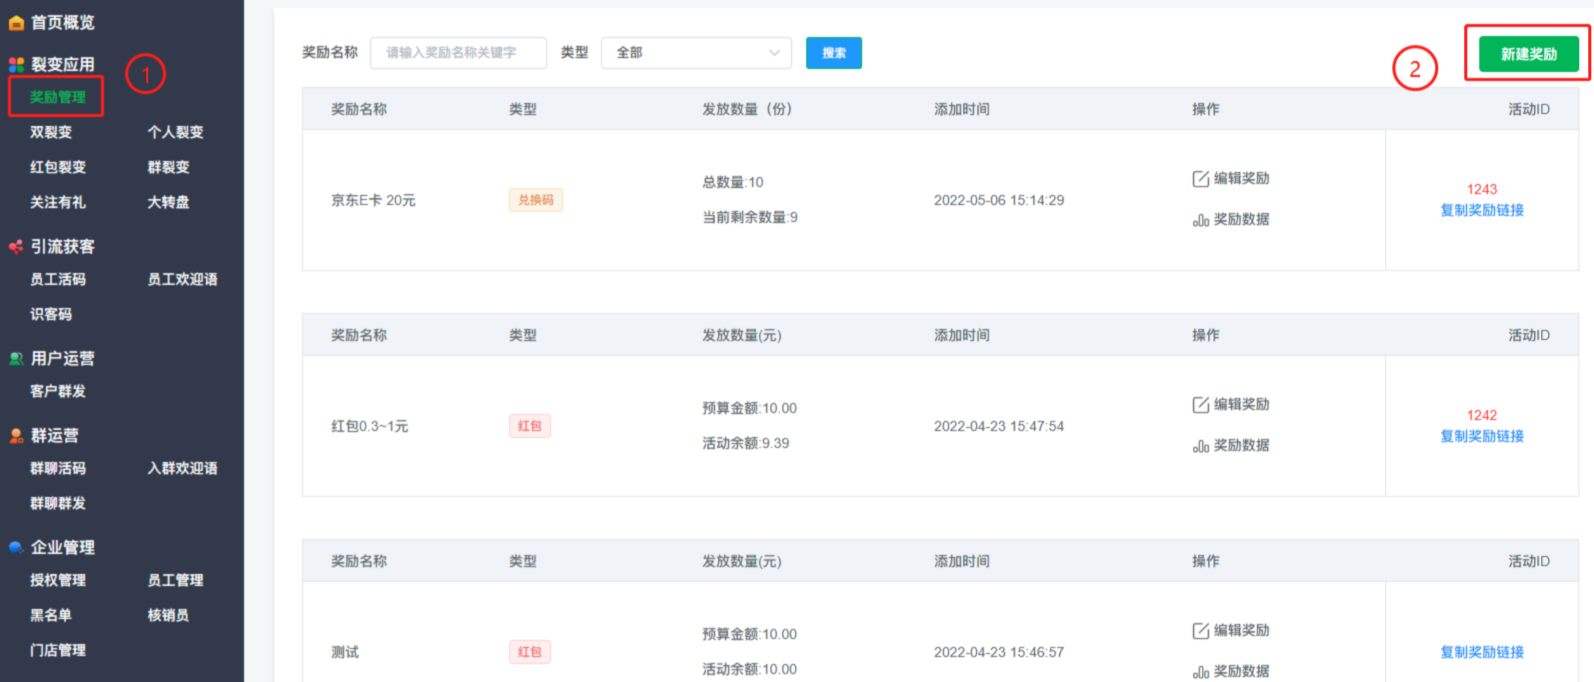Open 门店管理 menu item
The width and height of the screenshot is (1594, 682).
58,650
